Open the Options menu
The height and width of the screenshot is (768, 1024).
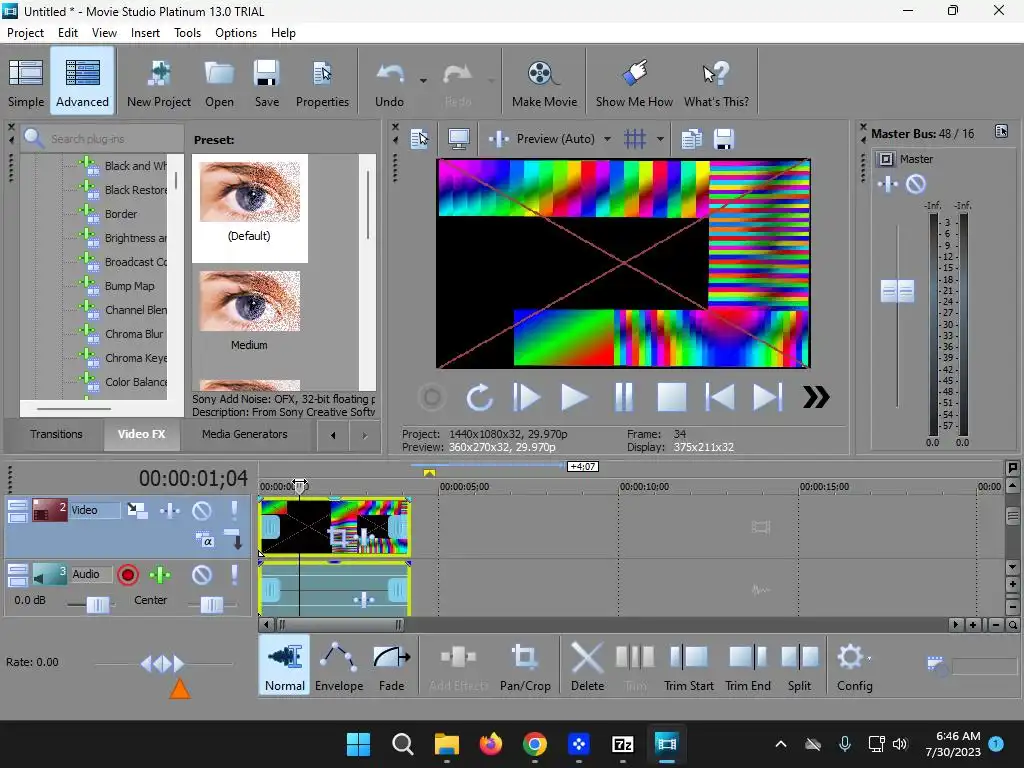(236, 33)
